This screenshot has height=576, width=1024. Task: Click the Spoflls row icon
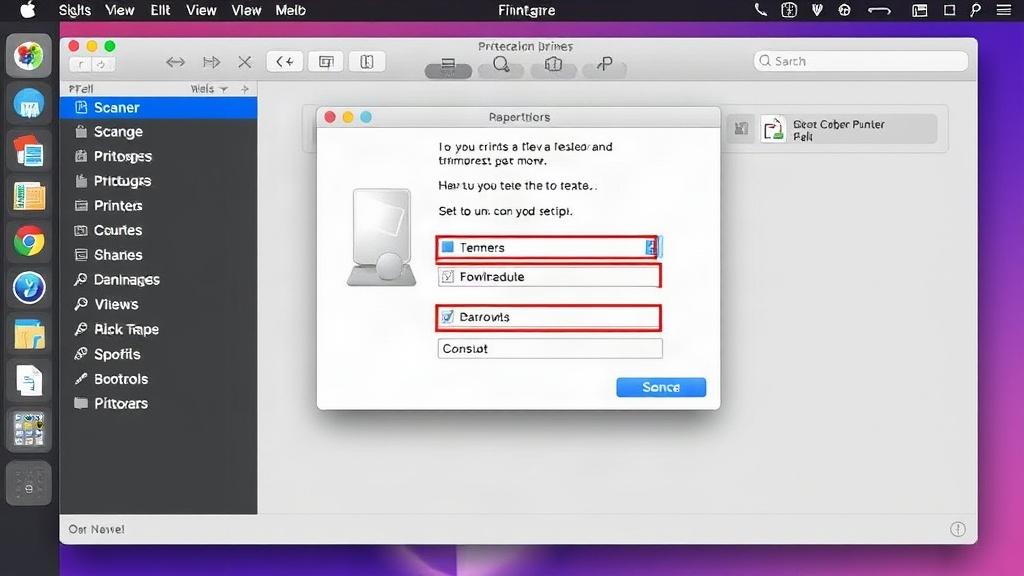81,354
